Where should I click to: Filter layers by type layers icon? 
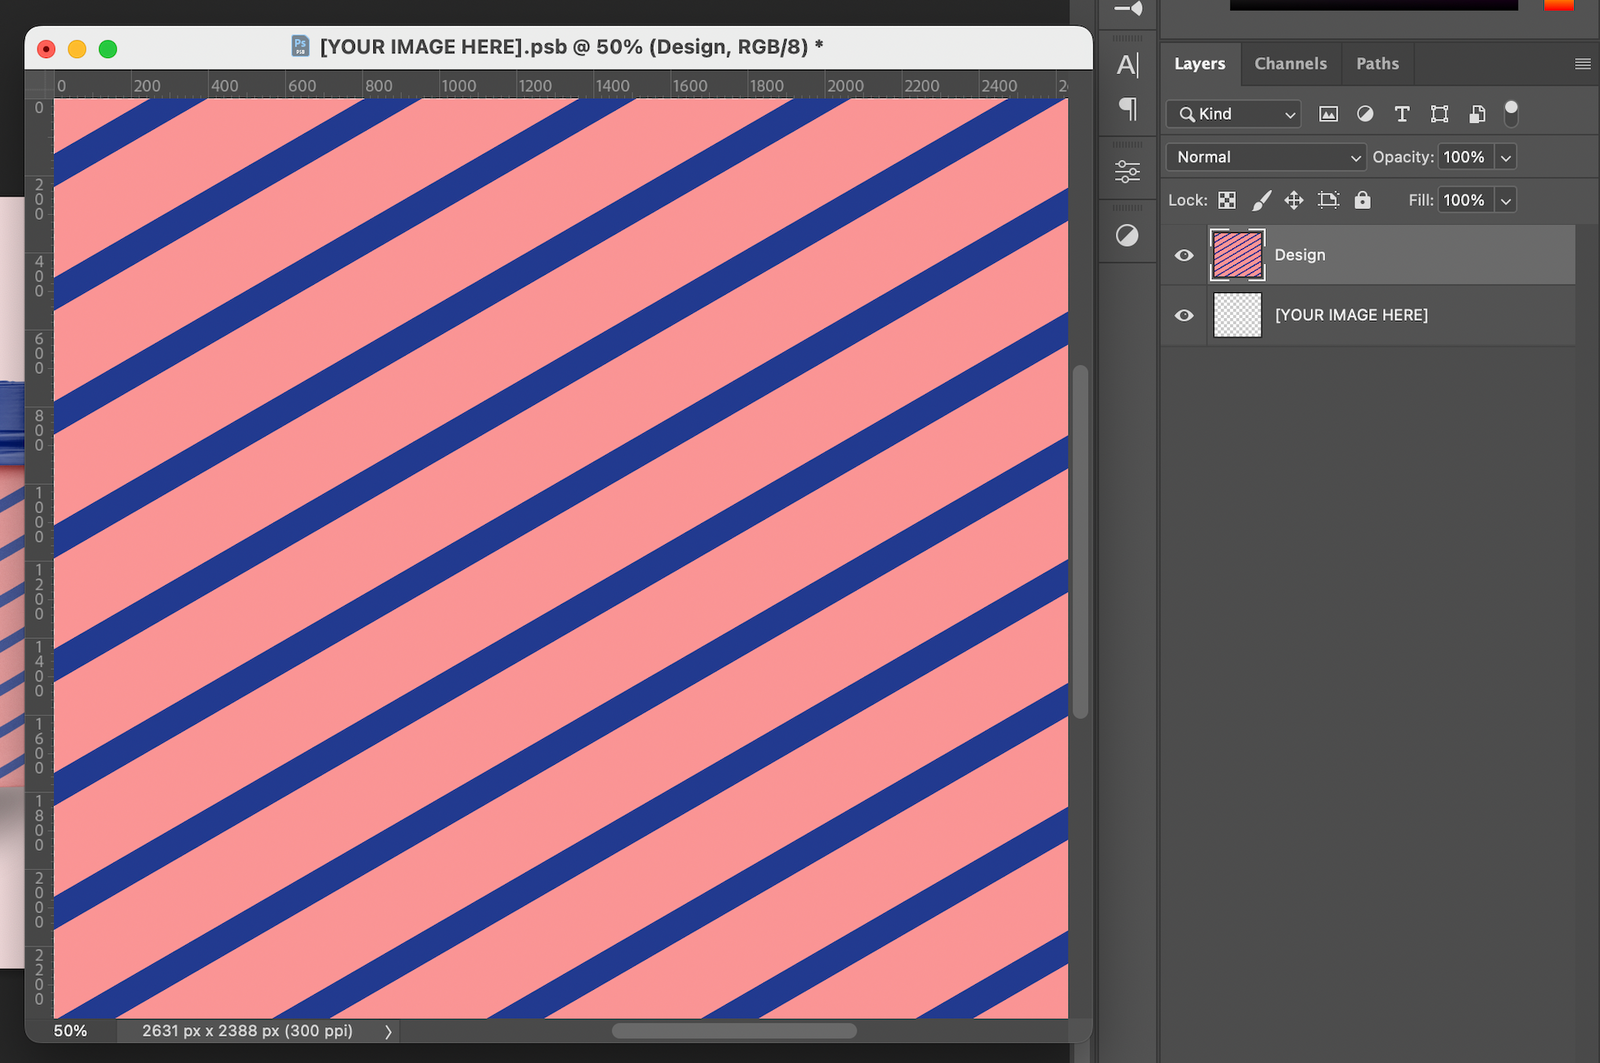pos(1402,114)
